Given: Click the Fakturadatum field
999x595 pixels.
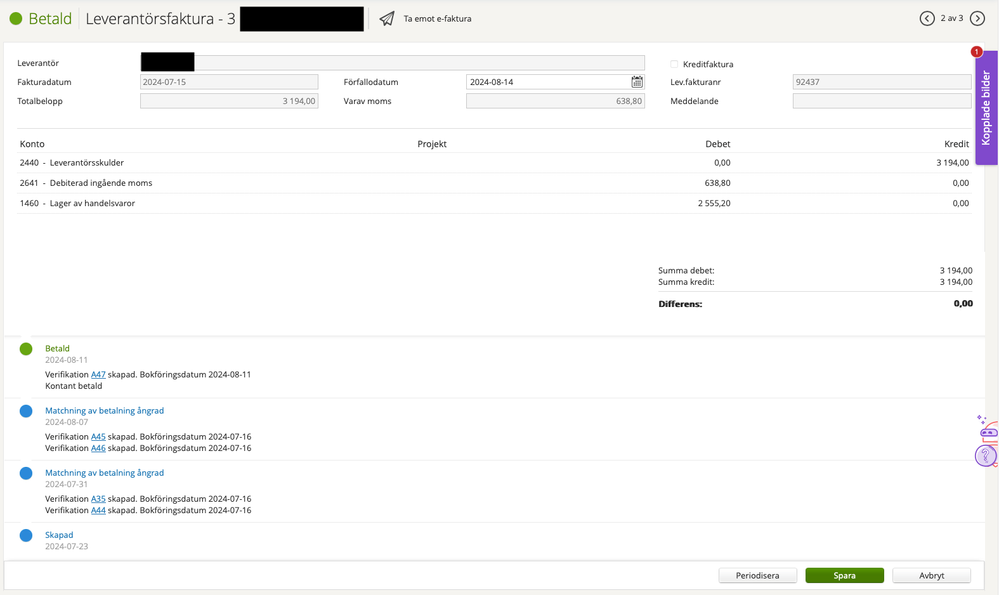Looking at the screenshot, I should tap(229, 82).
